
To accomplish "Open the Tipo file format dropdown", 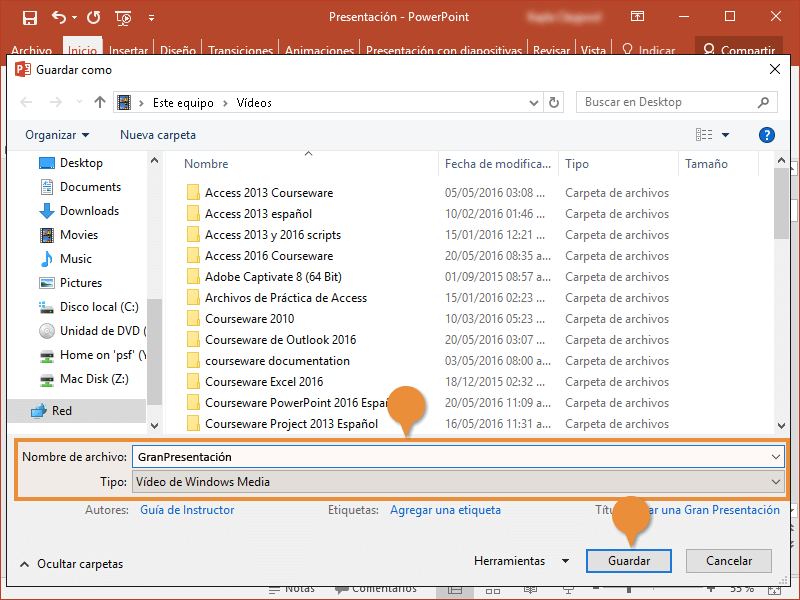I will (458, 482).
